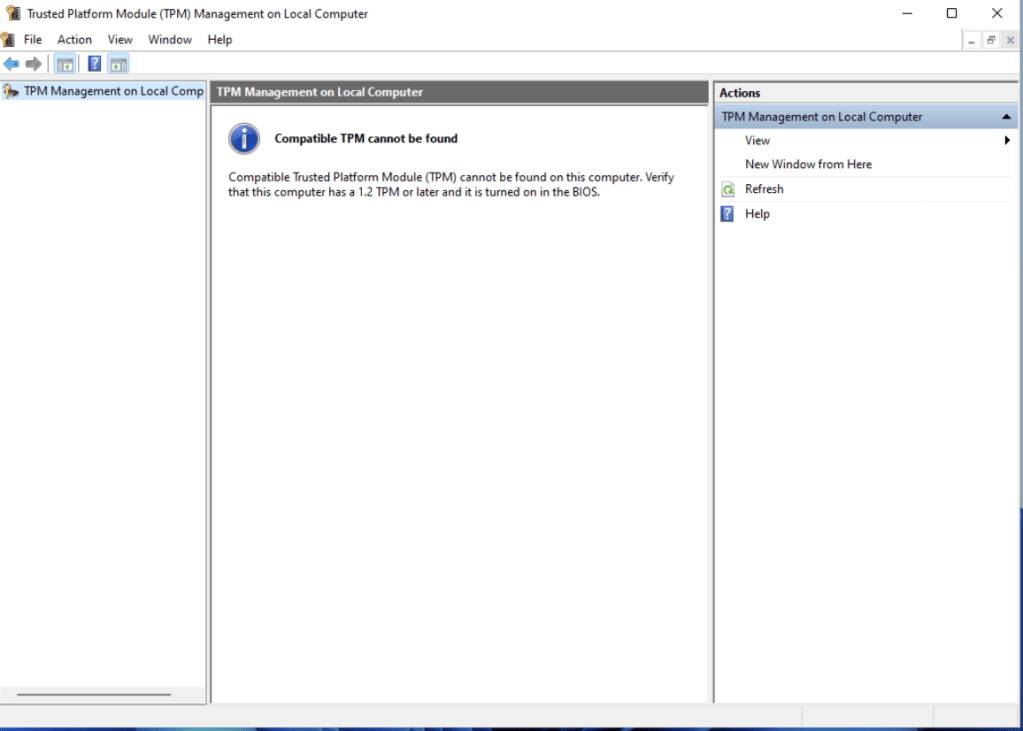
Task: Click the Refresh icon in the Actions pane
Action: pyautogui.click(x=728, y=189)
